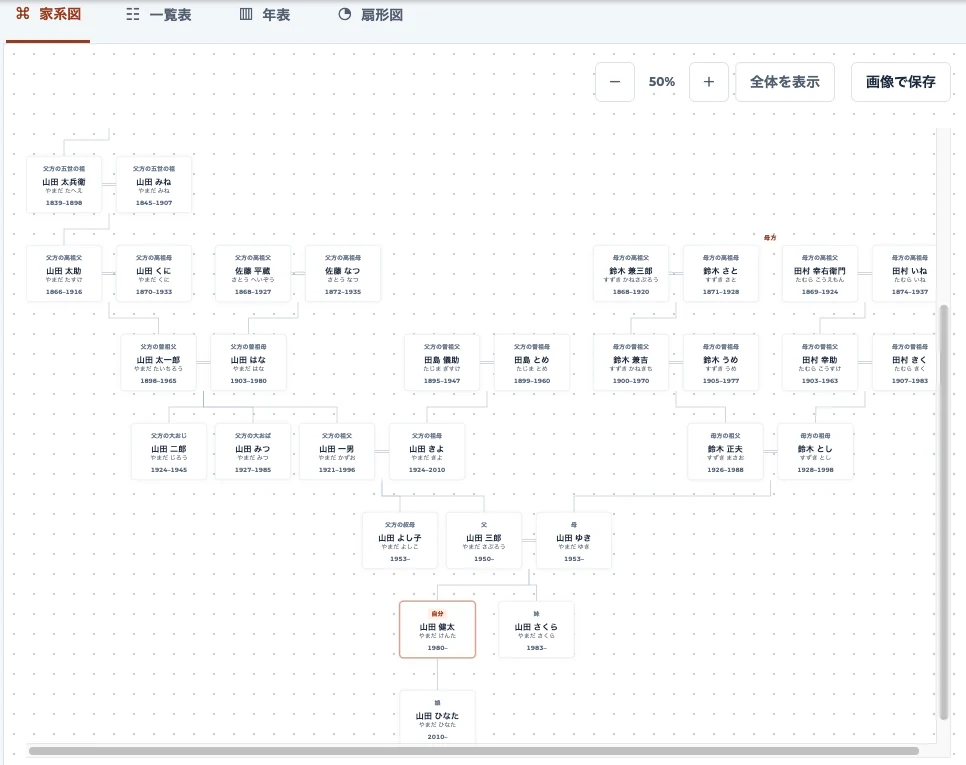Click the 年表 columns icon
This screenshot has height=765, width=966.
245,14
